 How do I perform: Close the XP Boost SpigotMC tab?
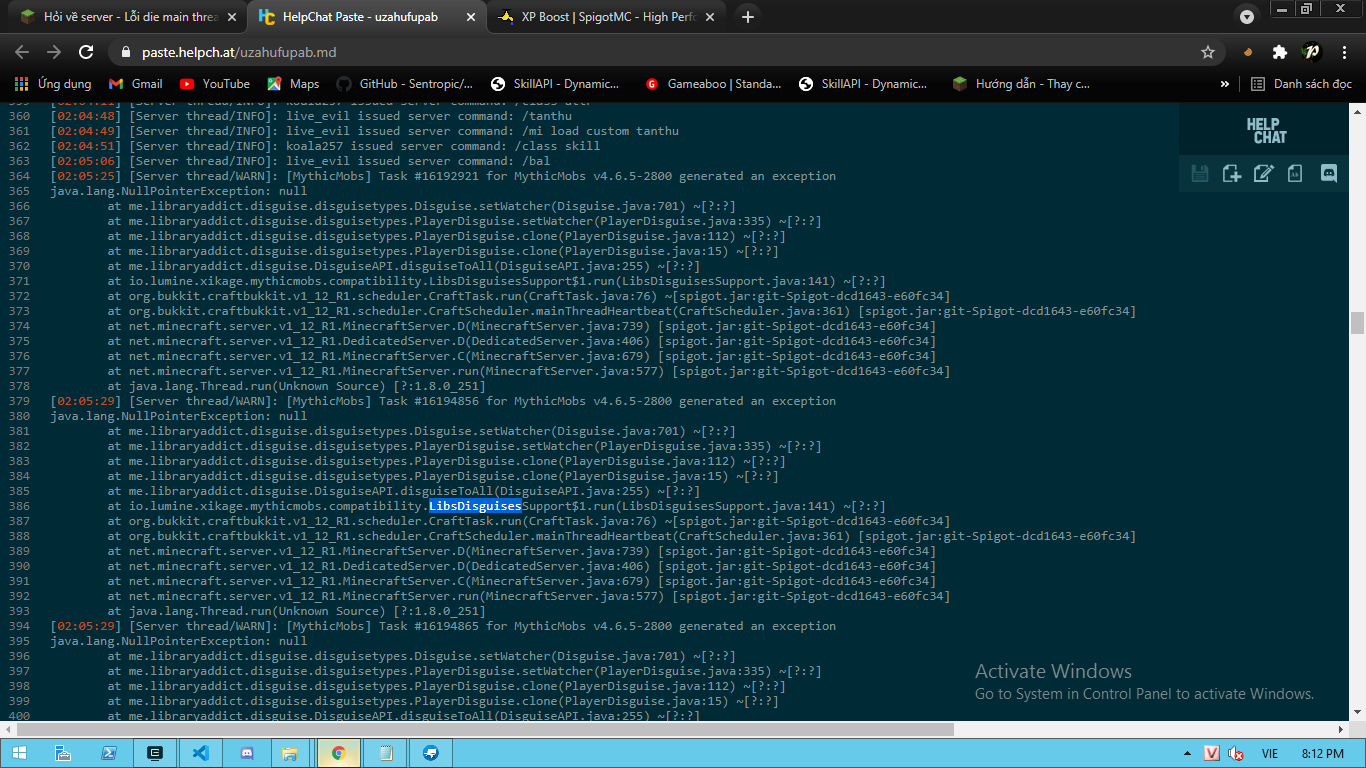click(x=709, y=17)
